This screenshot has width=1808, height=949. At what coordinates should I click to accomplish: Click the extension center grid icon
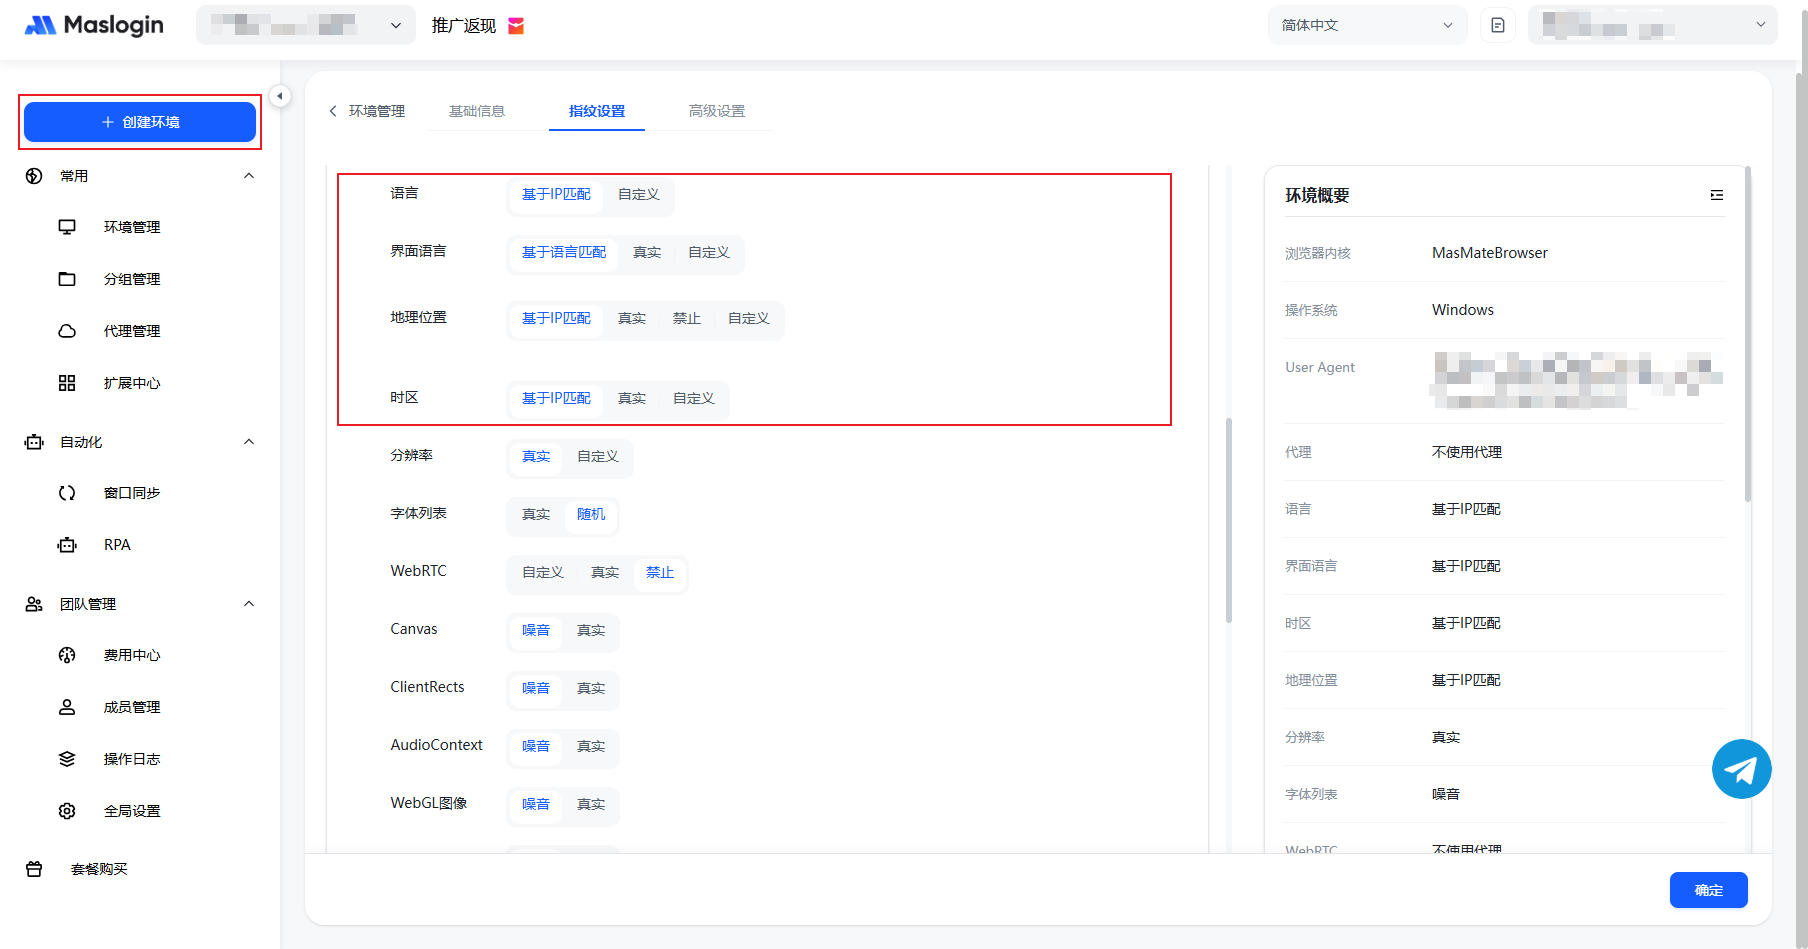point(67,383)
